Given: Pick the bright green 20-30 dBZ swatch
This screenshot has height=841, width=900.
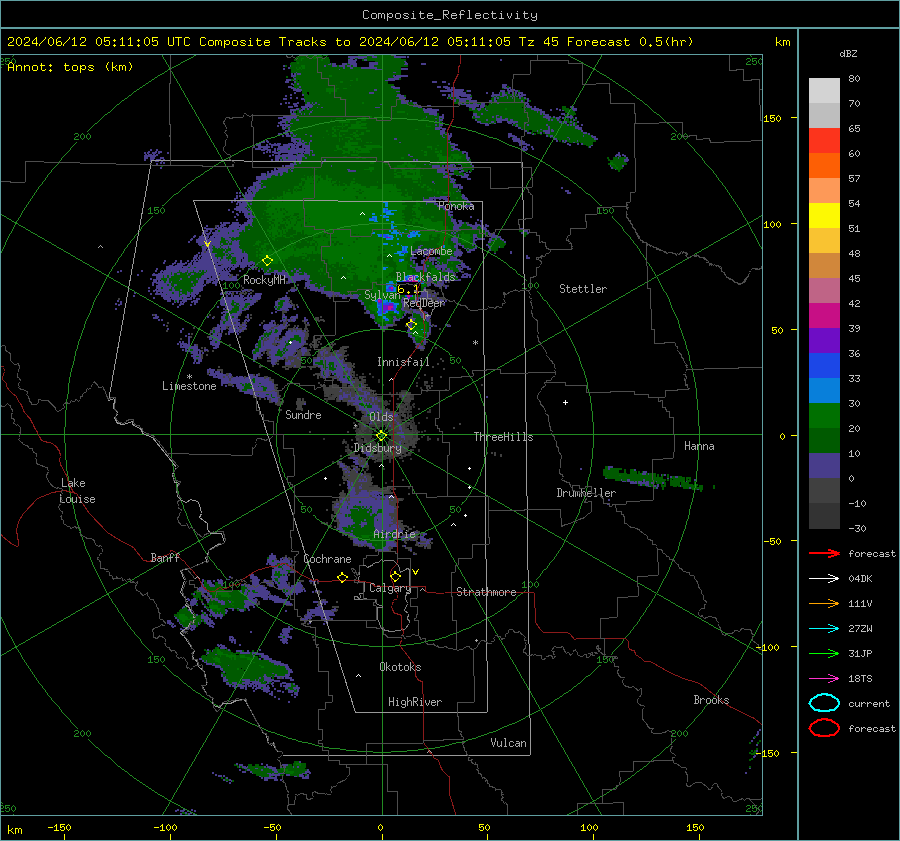Looking at the screenshot, I should click(824, 416).
